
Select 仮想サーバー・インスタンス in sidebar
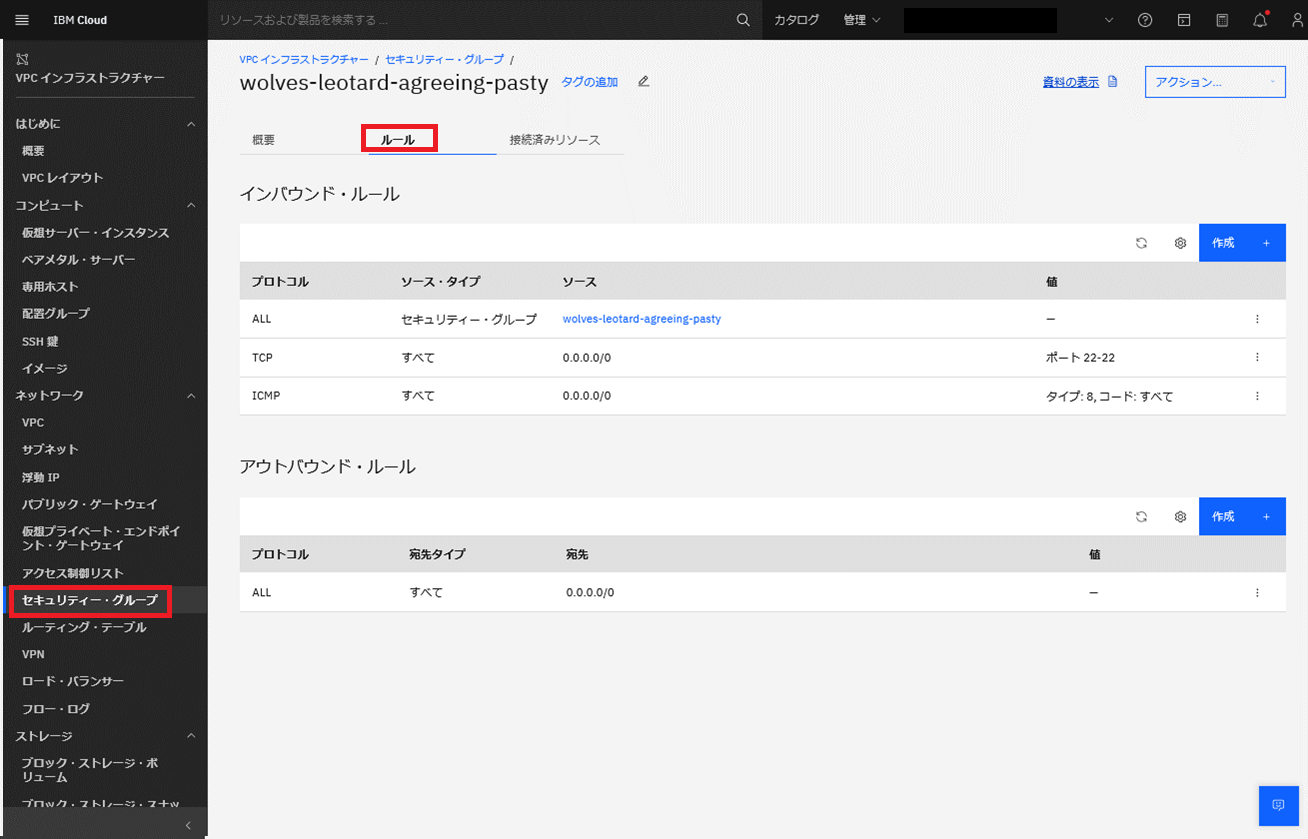pyautogui.click(x=96, y=233)
